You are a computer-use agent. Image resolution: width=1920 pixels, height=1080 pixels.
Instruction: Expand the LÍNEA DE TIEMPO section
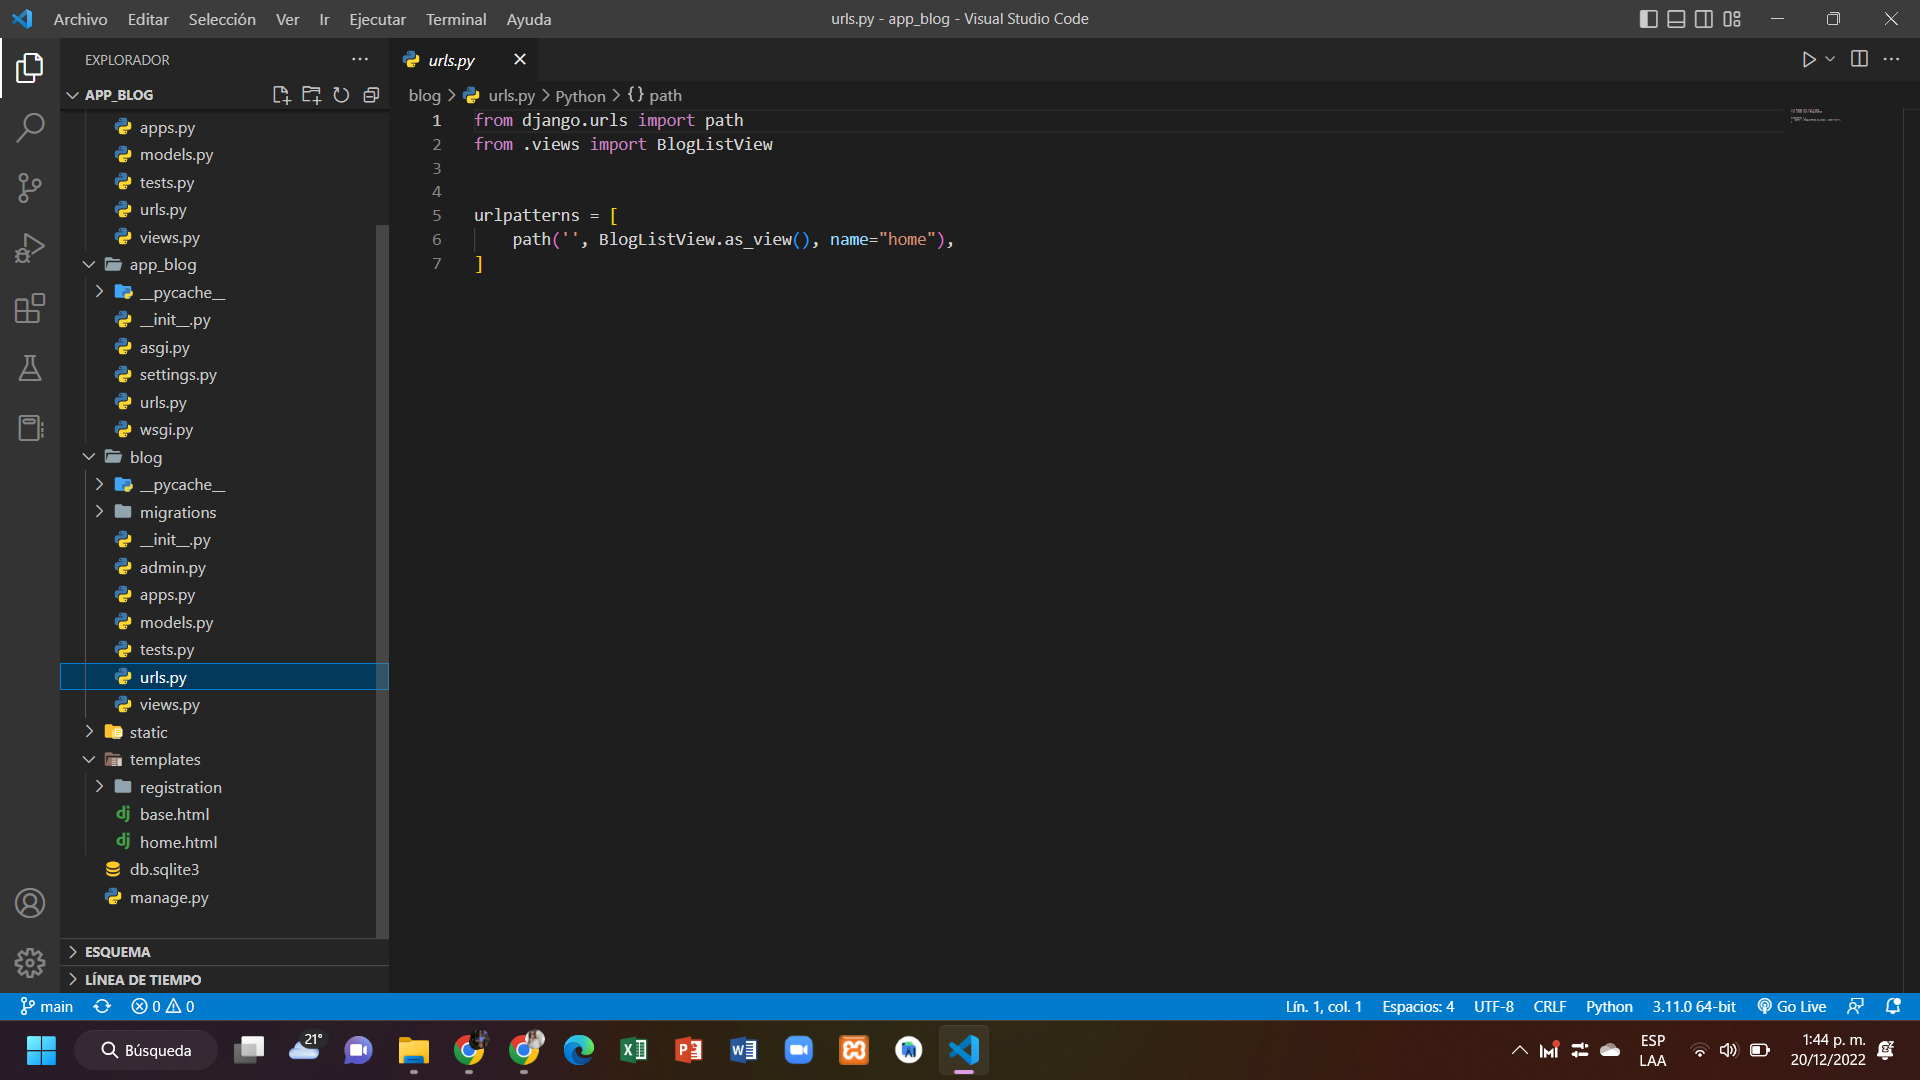coord(224,980)
